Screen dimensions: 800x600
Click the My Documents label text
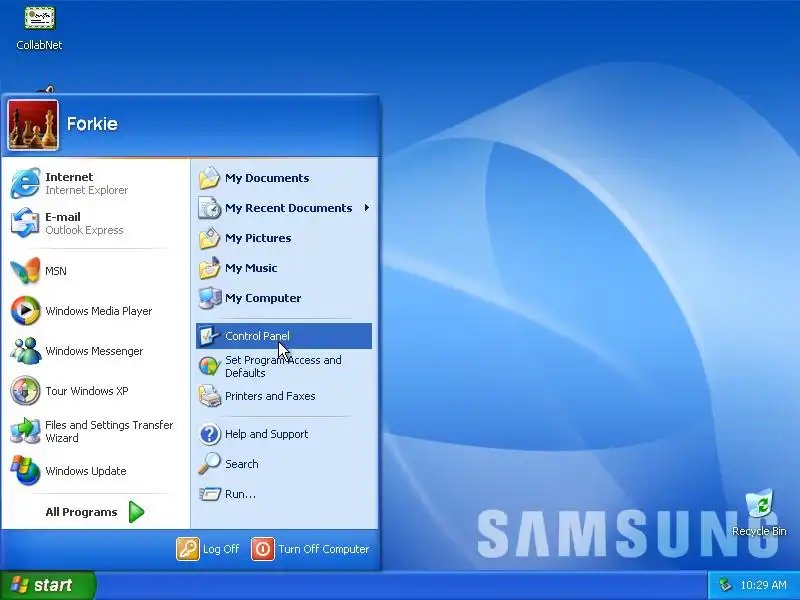pyautogui.click(x=267, y=178)
